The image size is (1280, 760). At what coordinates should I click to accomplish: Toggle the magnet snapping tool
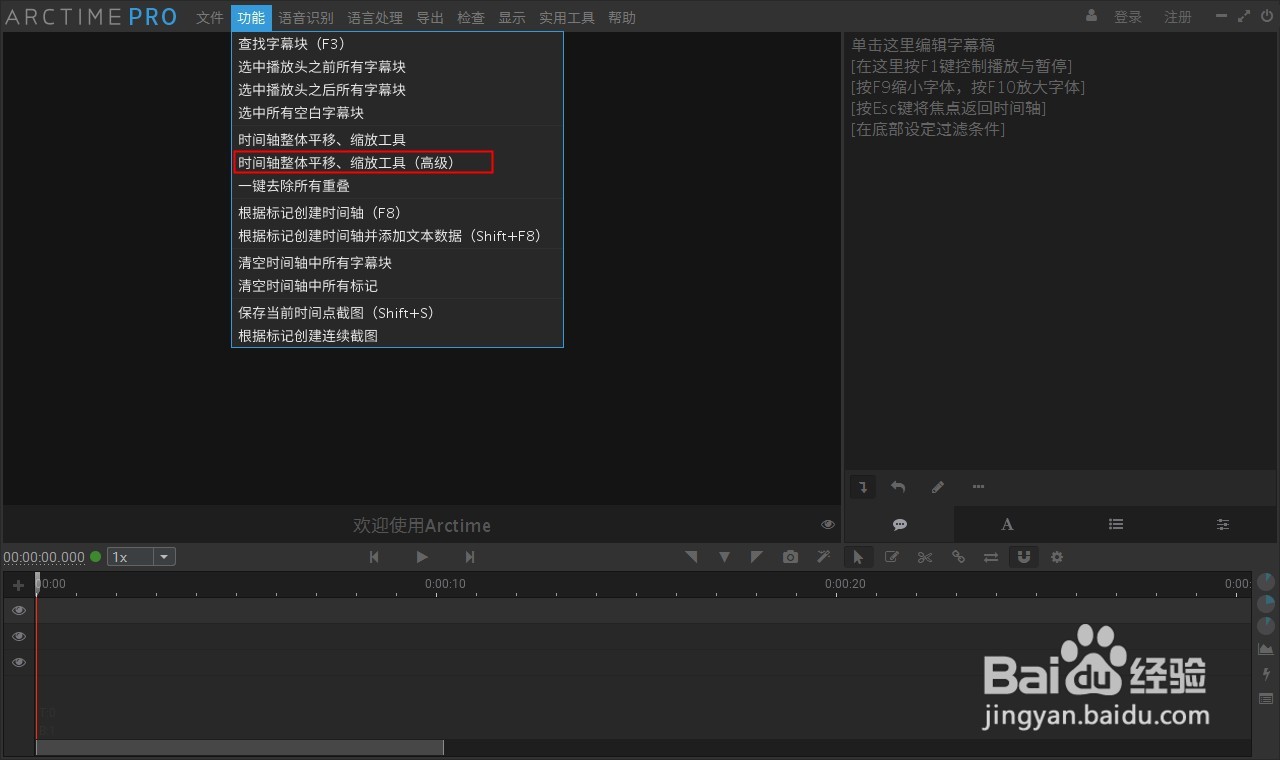coord(1024,557)
